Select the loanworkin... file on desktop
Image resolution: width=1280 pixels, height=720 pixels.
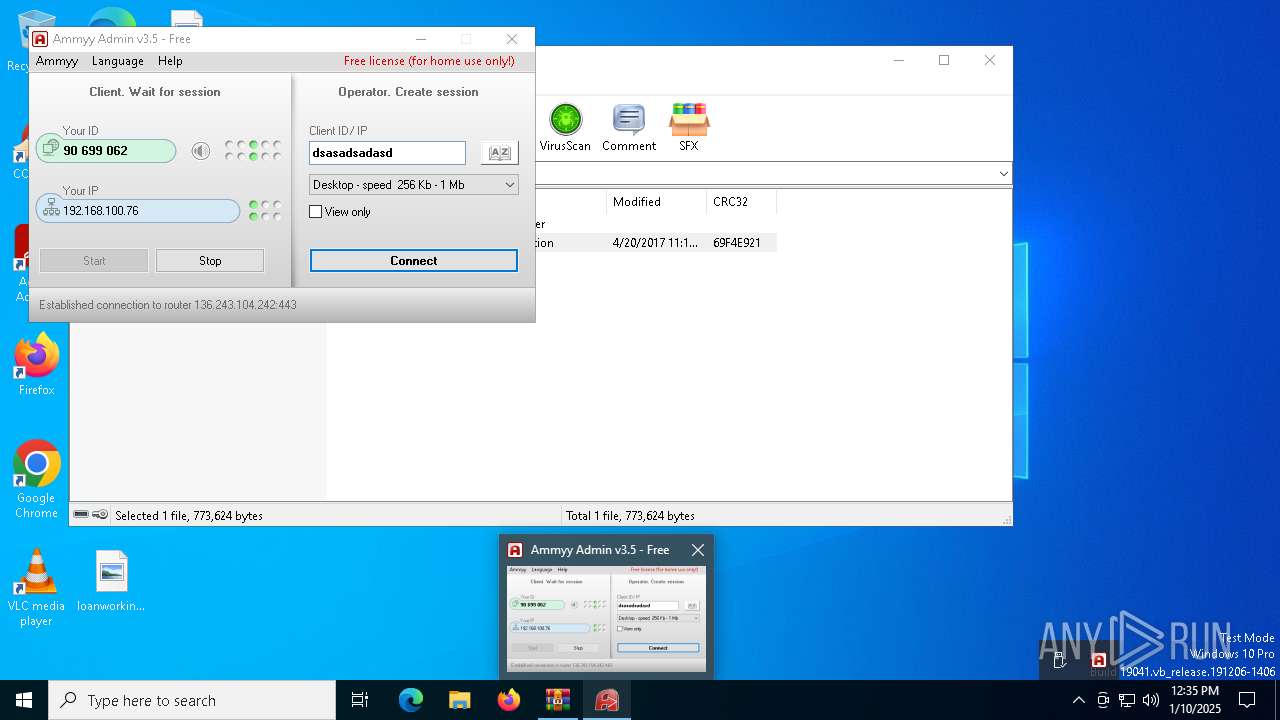(111, 581)
